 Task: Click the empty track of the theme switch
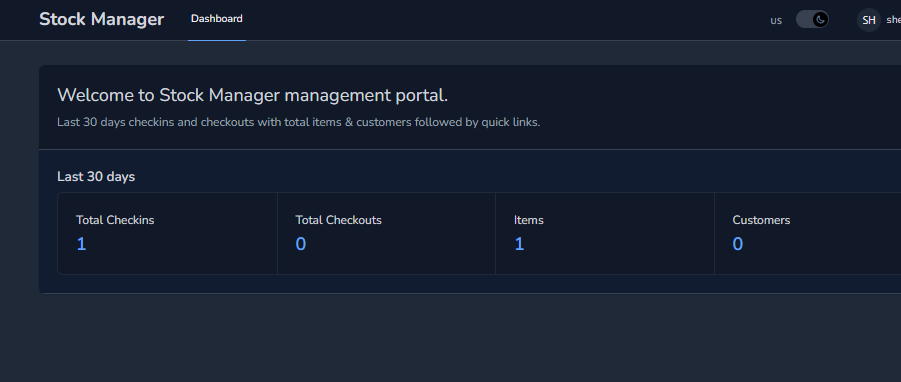click(x=804, y=20)
